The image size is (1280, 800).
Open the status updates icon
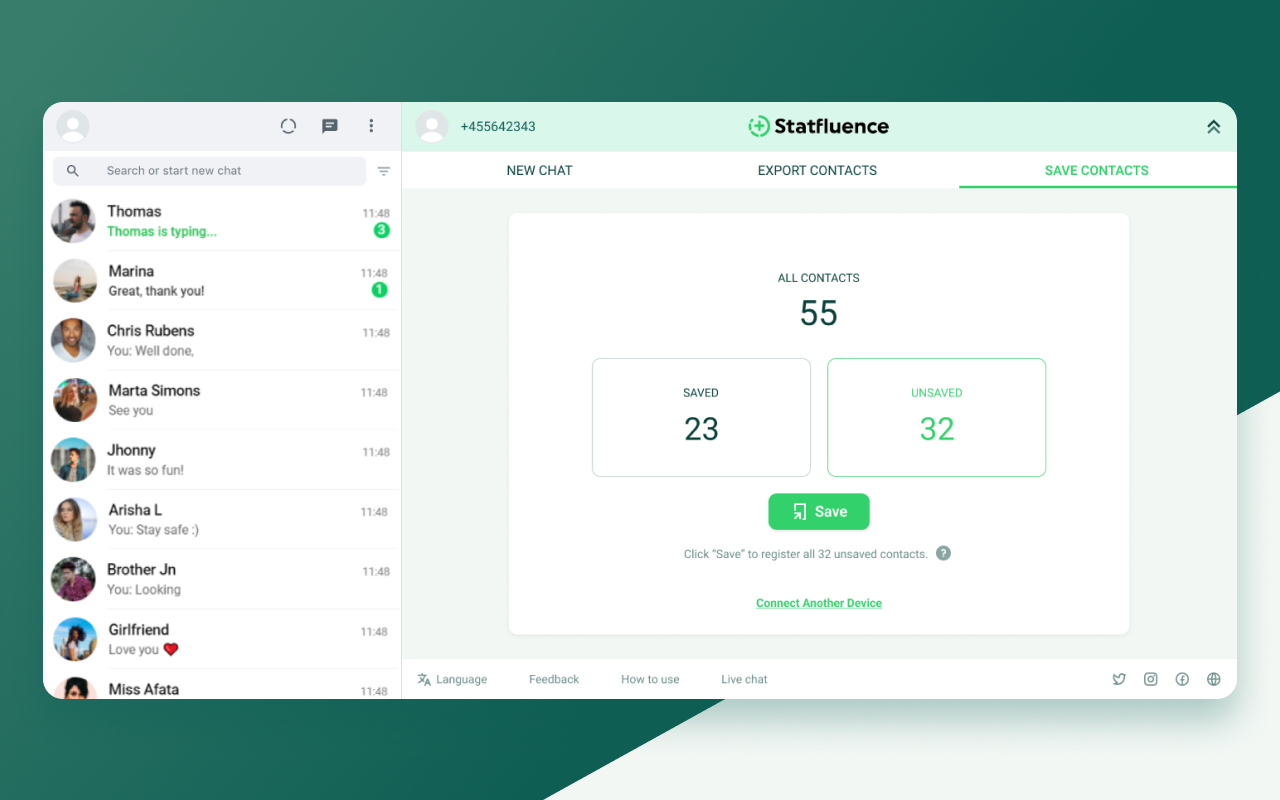click(x=288, y=126)
